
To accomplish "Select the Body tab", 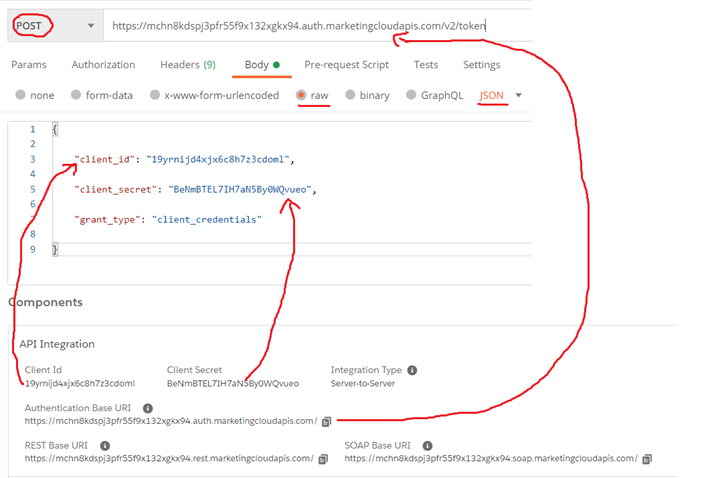I will point(262,65).
